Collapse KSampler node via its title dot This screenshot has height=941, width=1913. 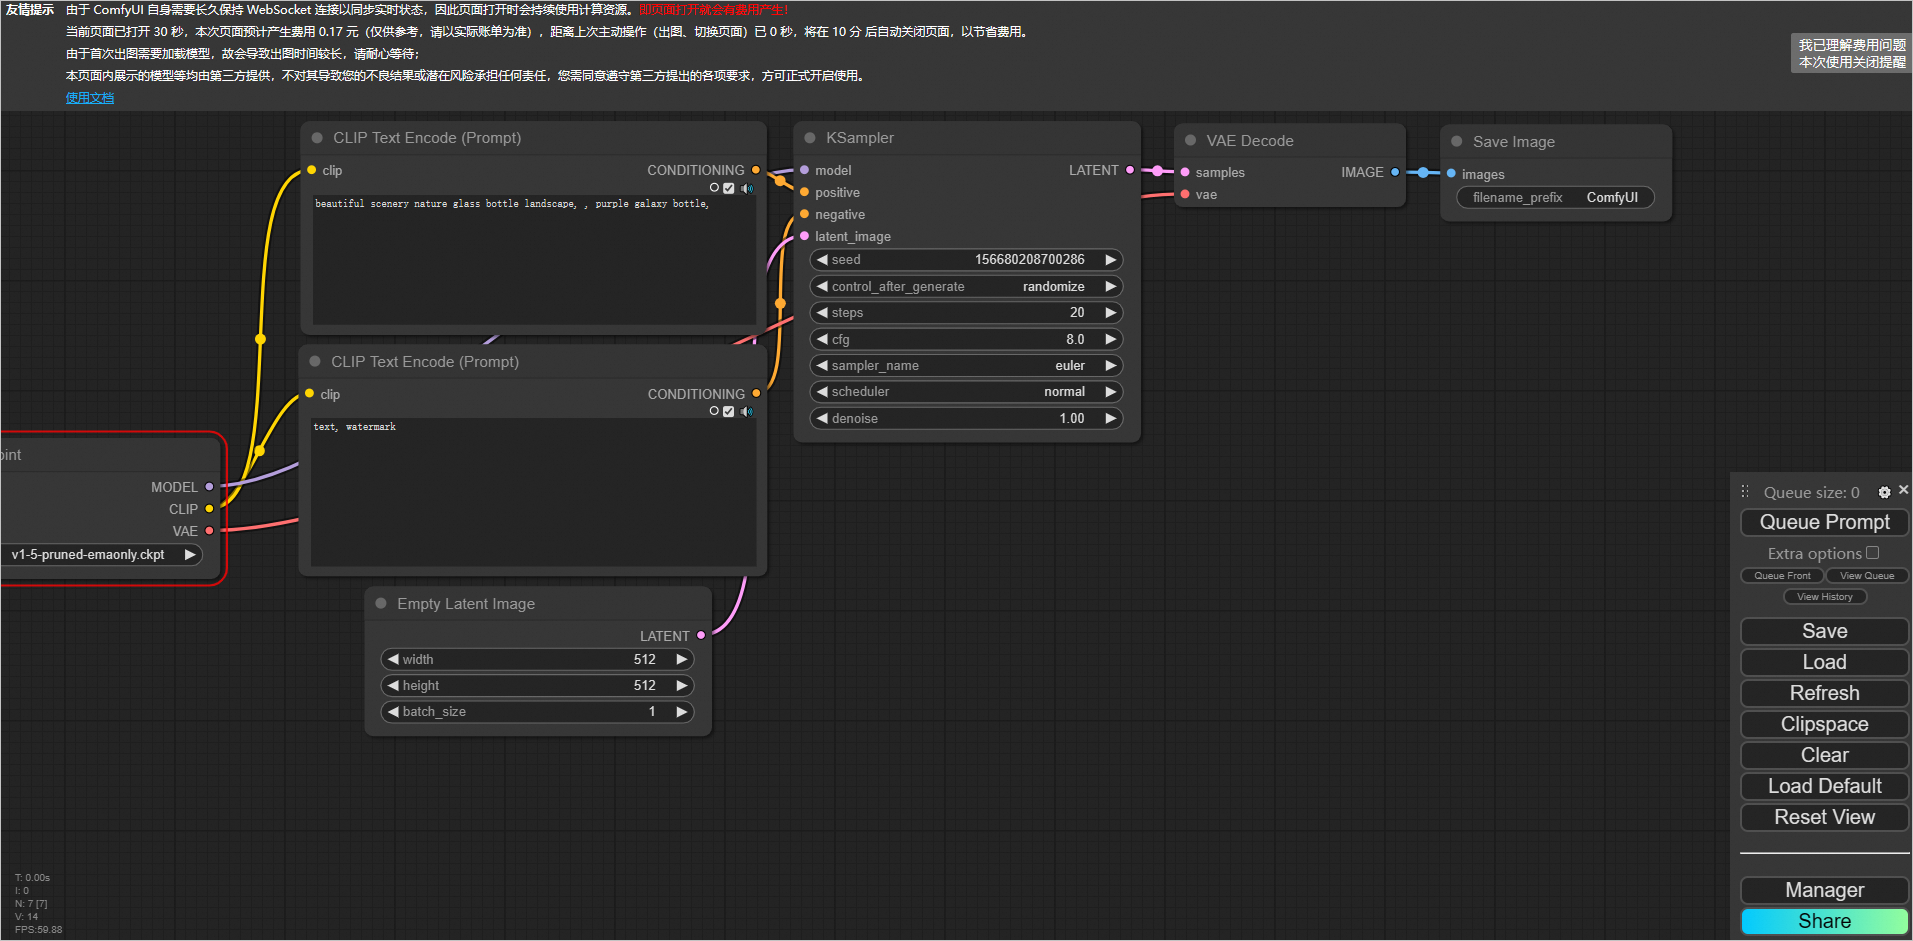click(x=810, y=138)
